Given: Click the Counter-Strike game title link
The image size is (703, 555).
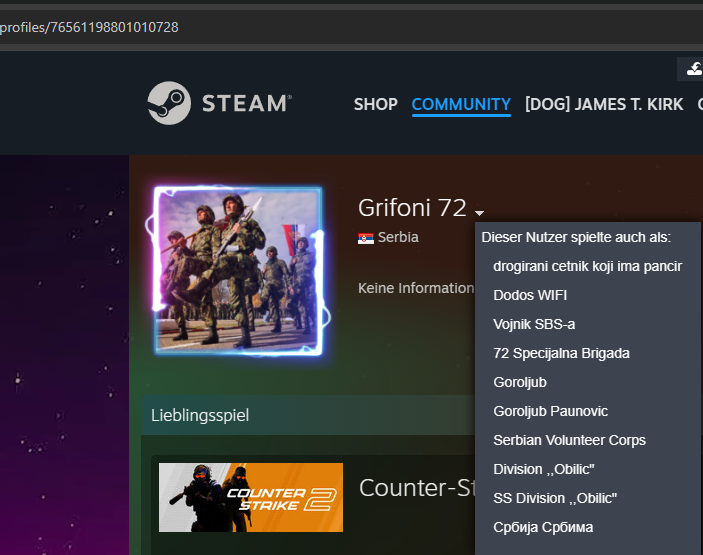Looking at the screenshot, I should [x=416, y=488].
